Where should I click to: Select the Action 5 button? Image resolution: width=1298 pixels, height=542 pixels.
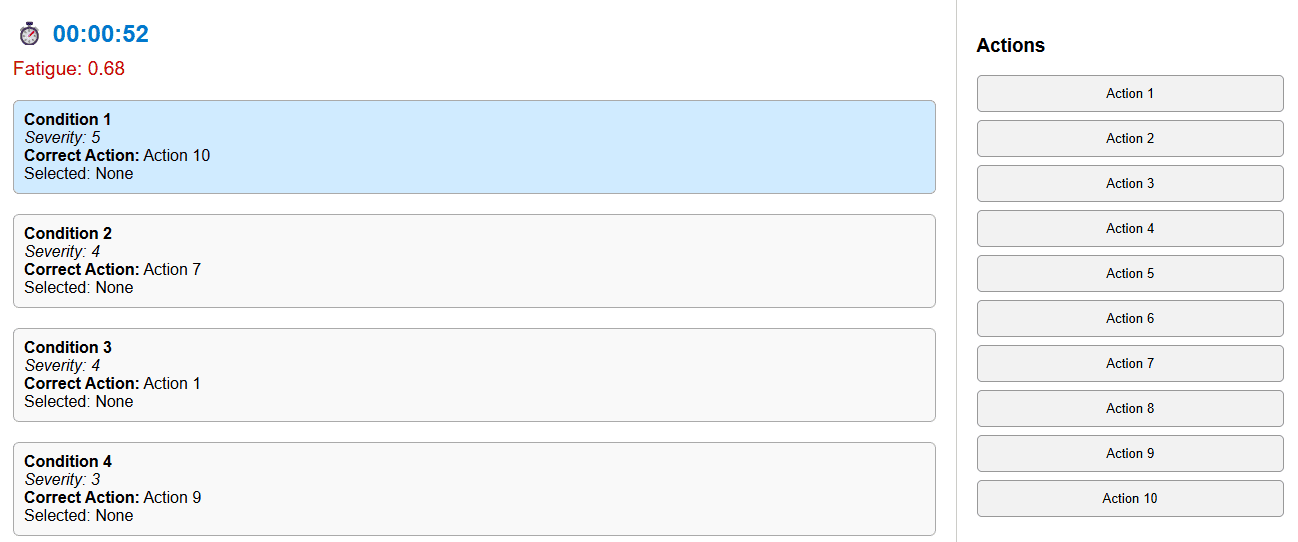[1129, 274]
